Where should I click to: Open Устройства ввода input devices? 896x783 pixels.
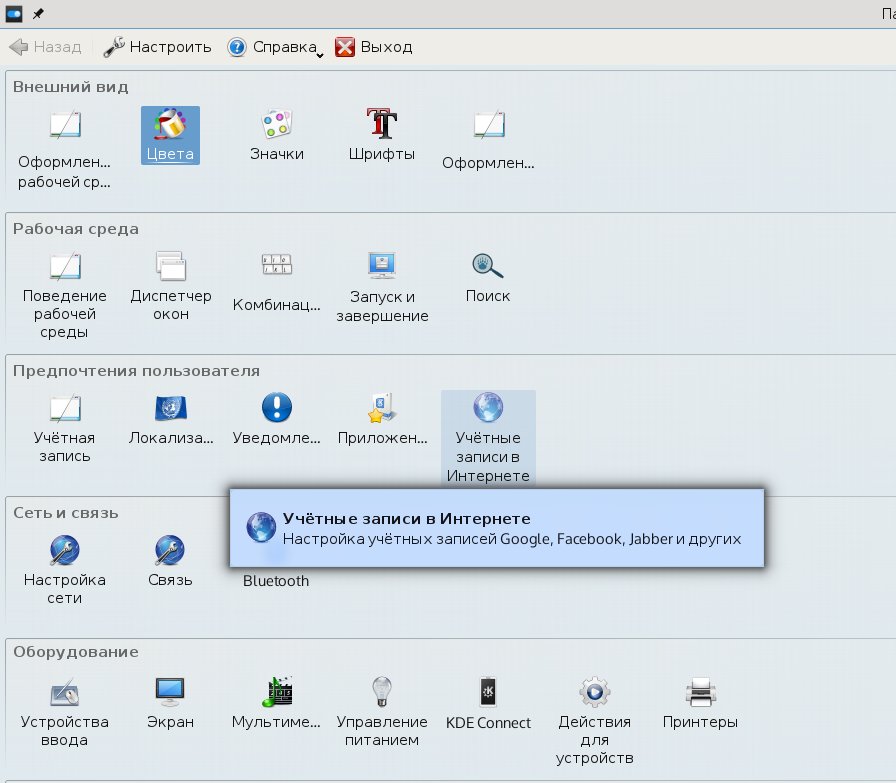click(x=65, y=712)
